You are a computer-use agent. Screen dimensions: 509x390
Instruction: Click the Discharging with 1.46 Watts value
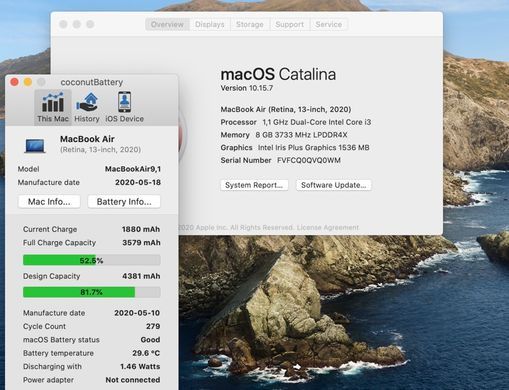click(x=140, y=366)
